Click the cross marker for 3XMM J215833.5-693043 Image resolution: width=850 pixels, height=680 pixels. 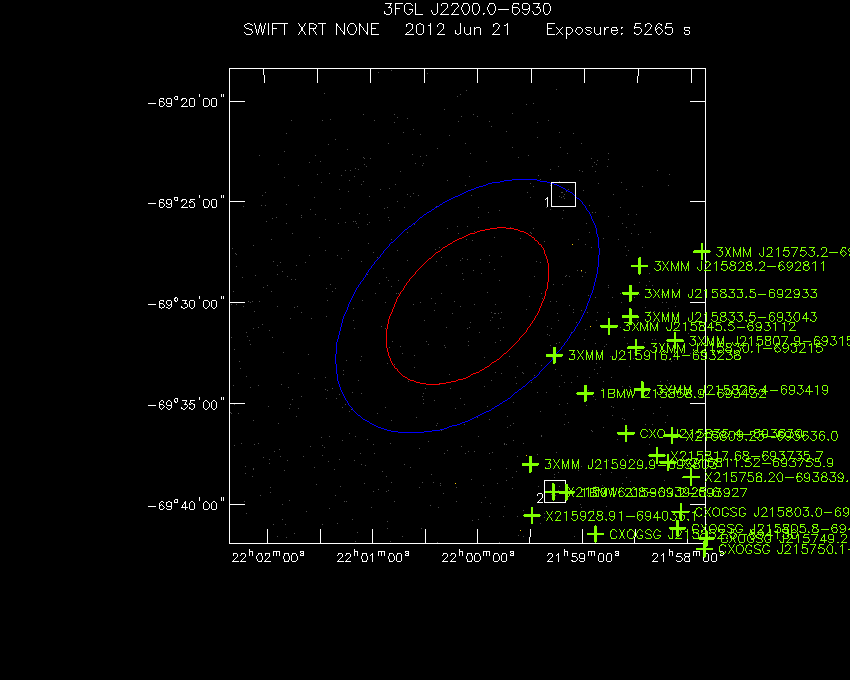click(x=630, y=315)
